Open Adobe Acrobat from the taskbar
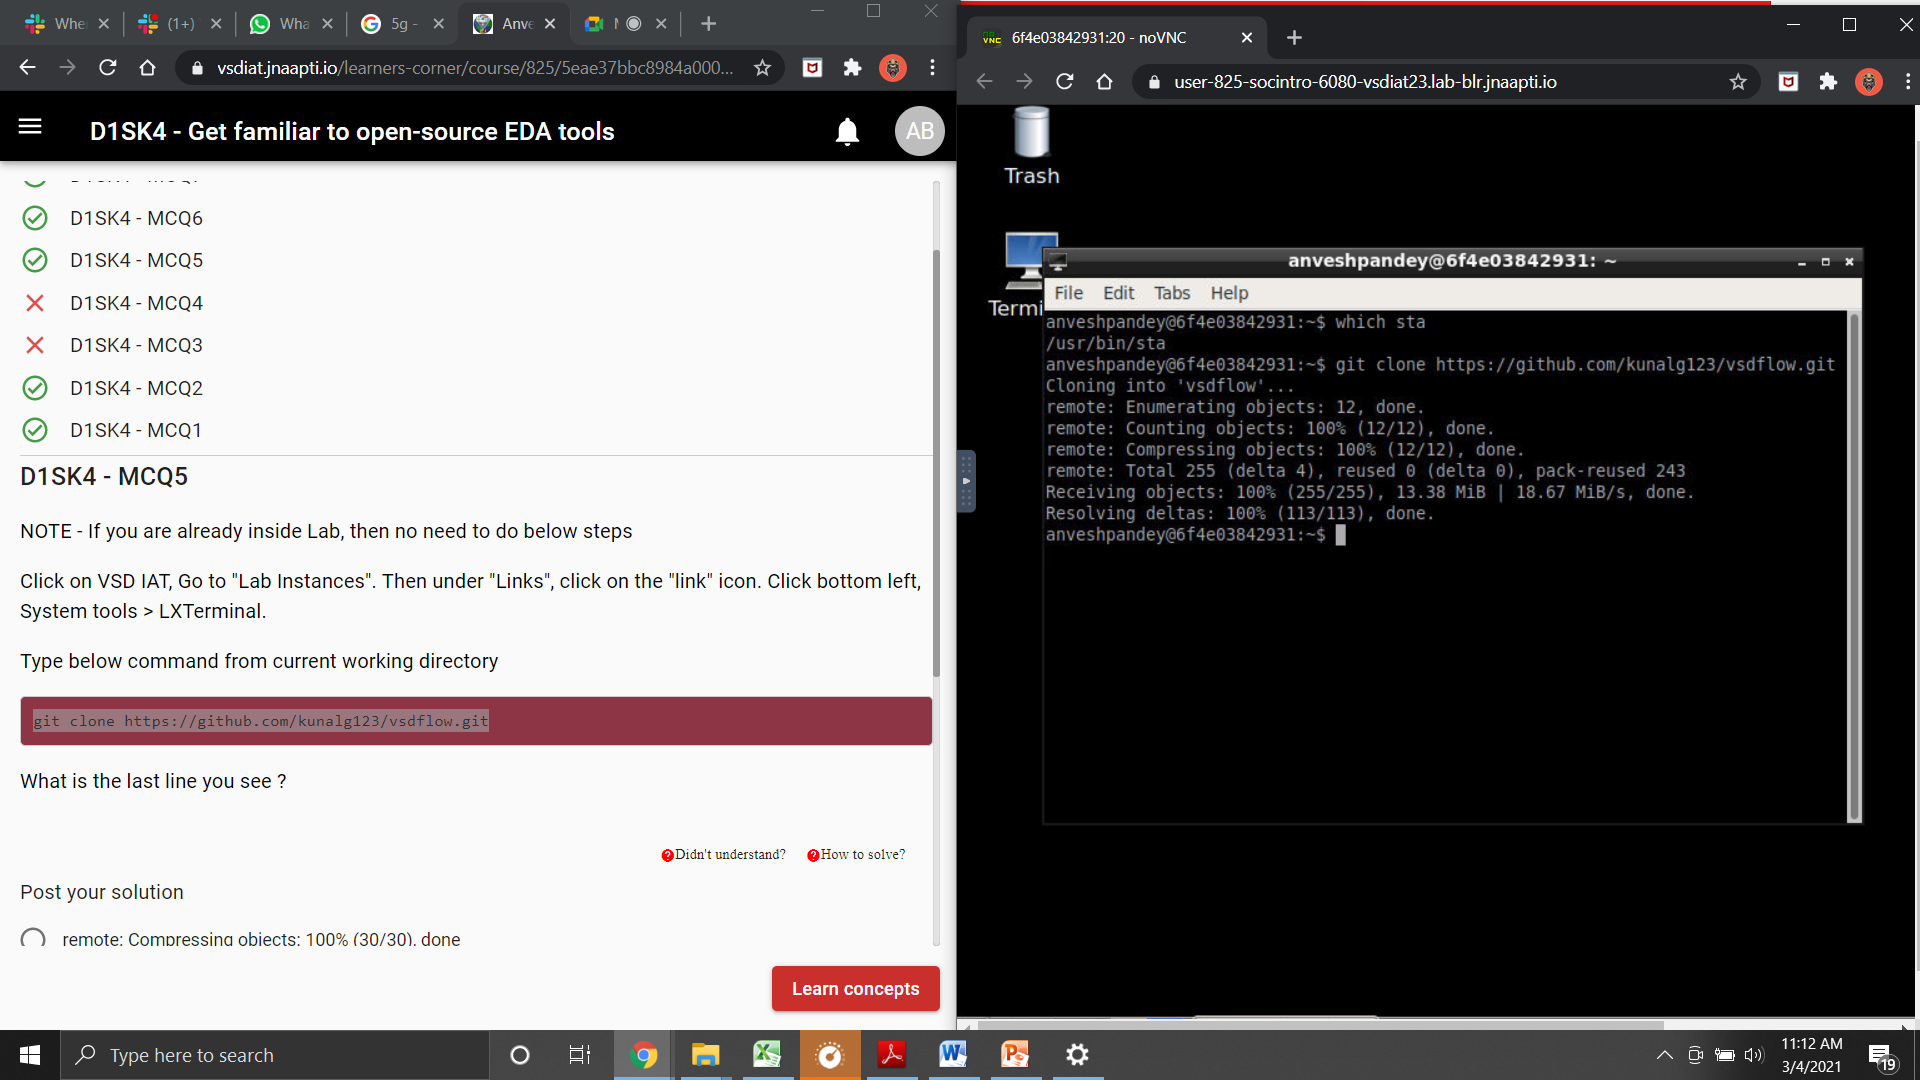The width and height of the screenshot is (1920, 1080). (891, 1055)
